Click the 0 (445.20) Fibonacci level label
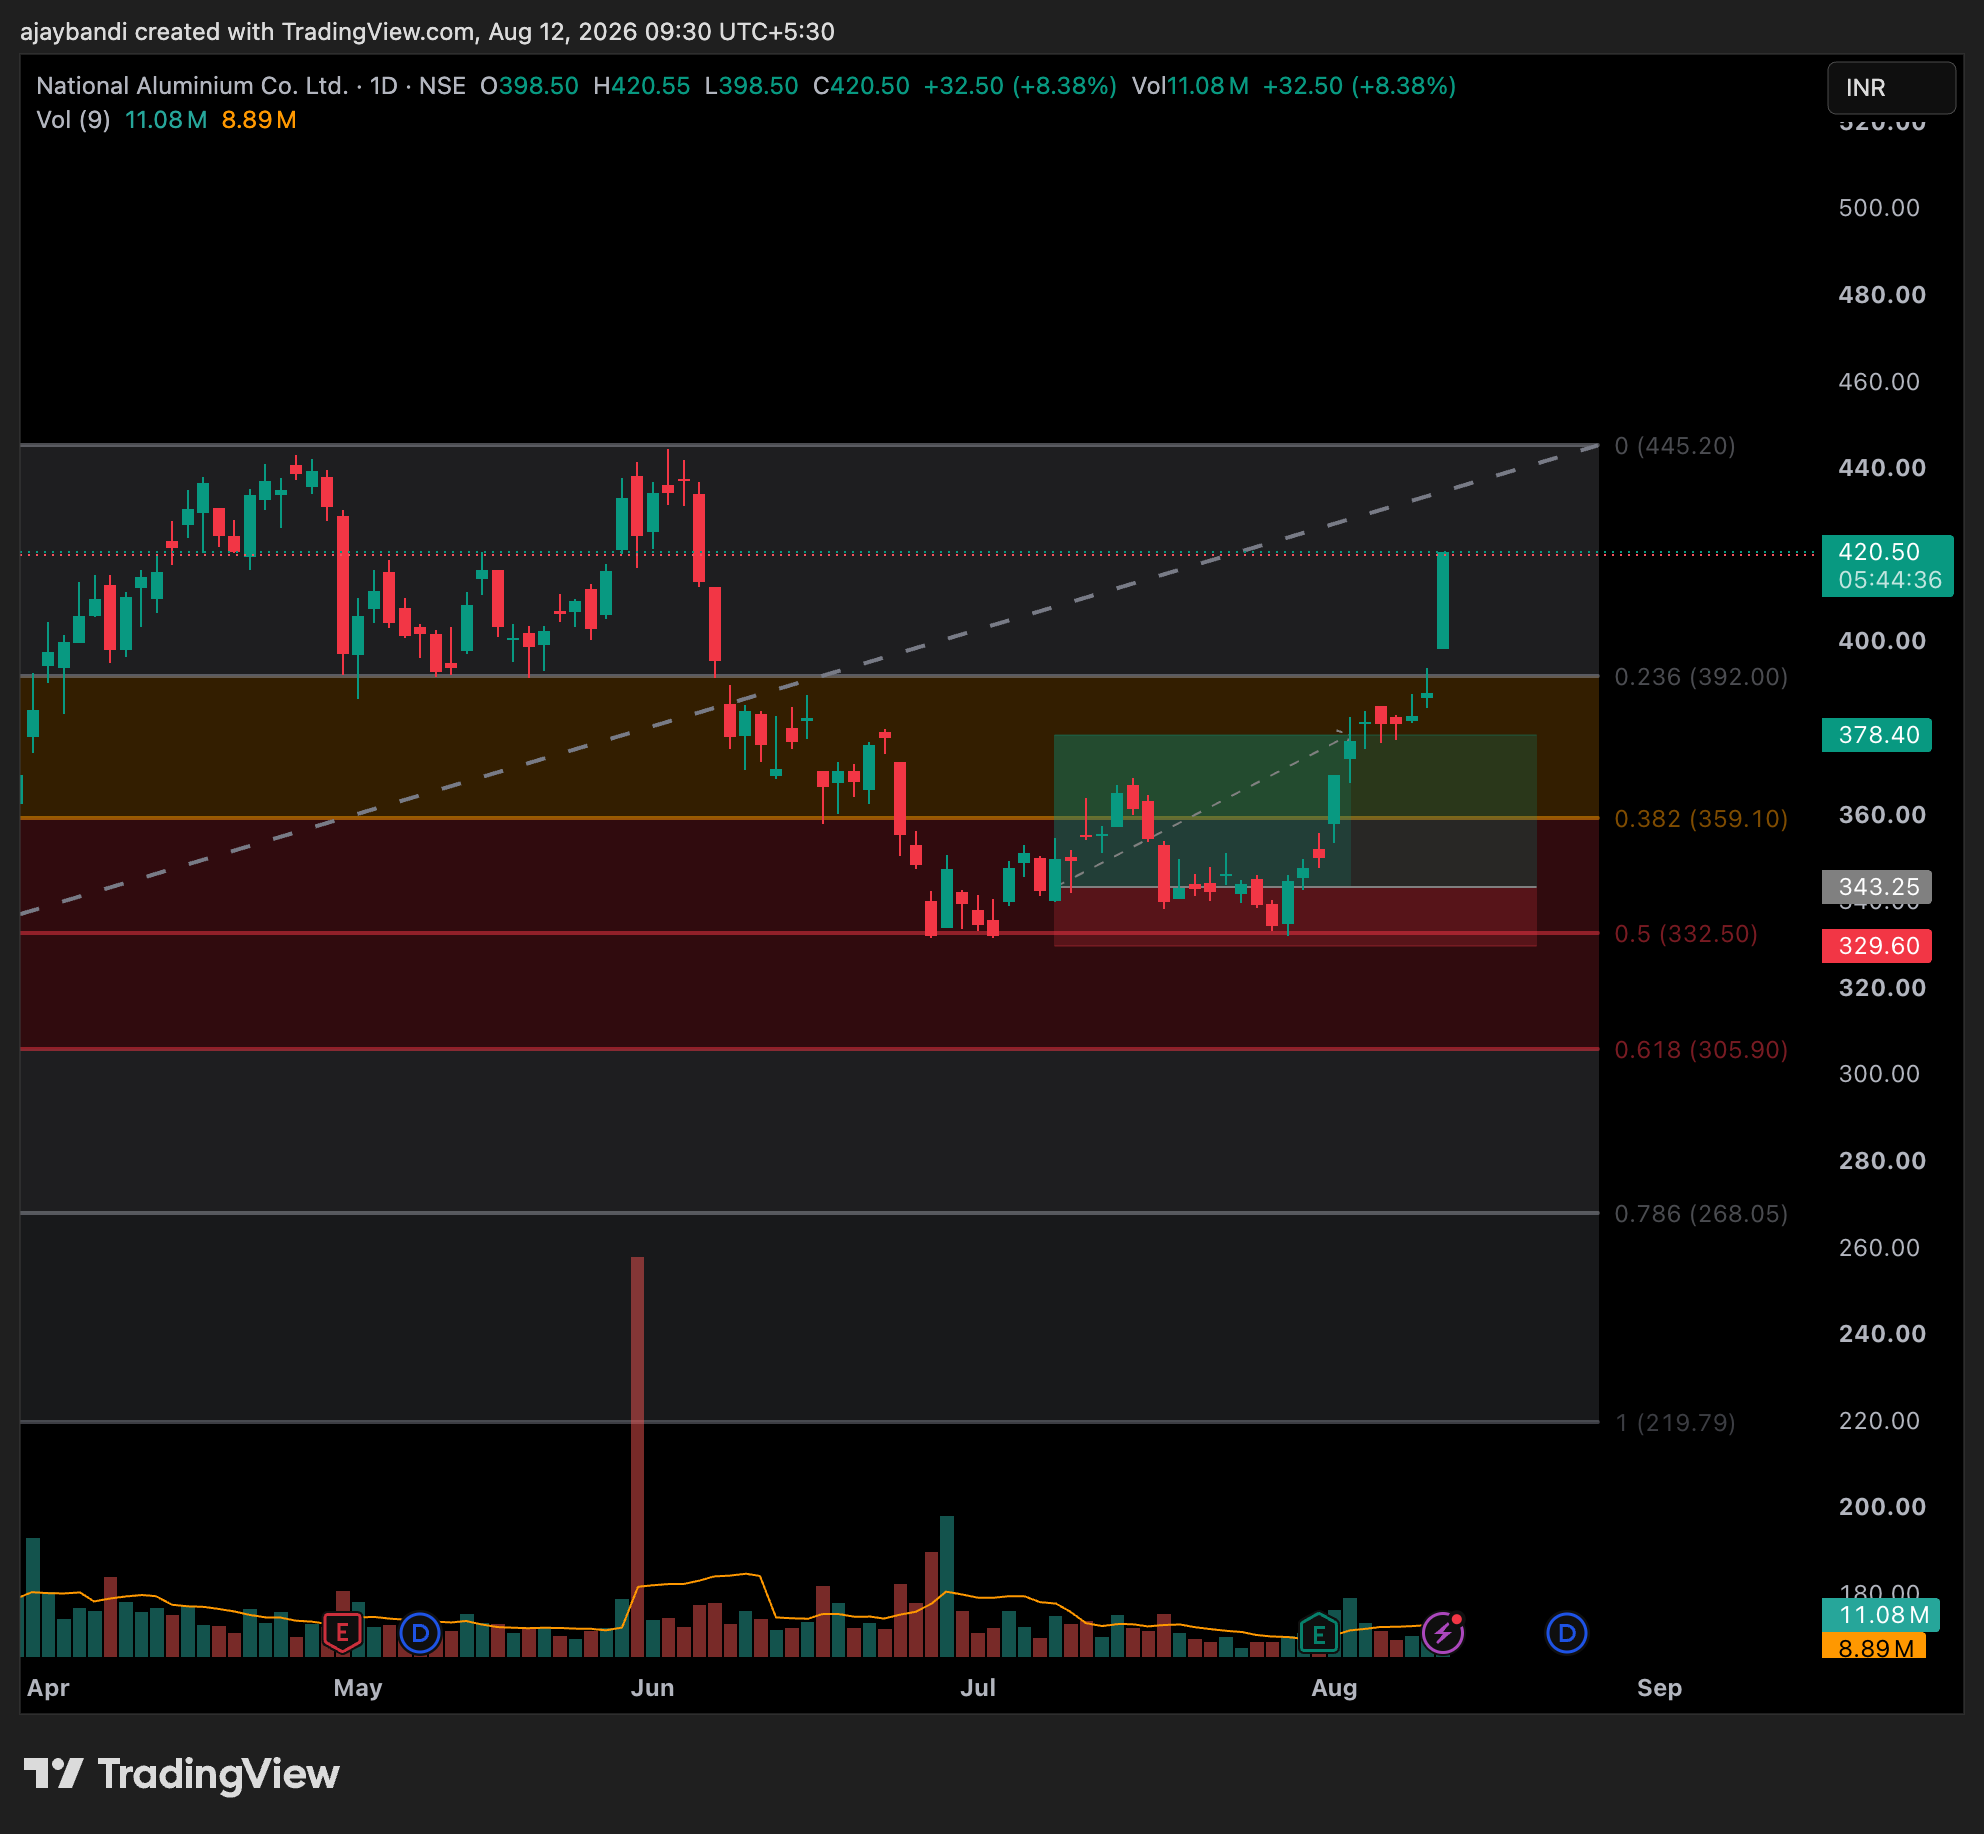The image size is (1984, 1834). click(x=1675, y=446)
